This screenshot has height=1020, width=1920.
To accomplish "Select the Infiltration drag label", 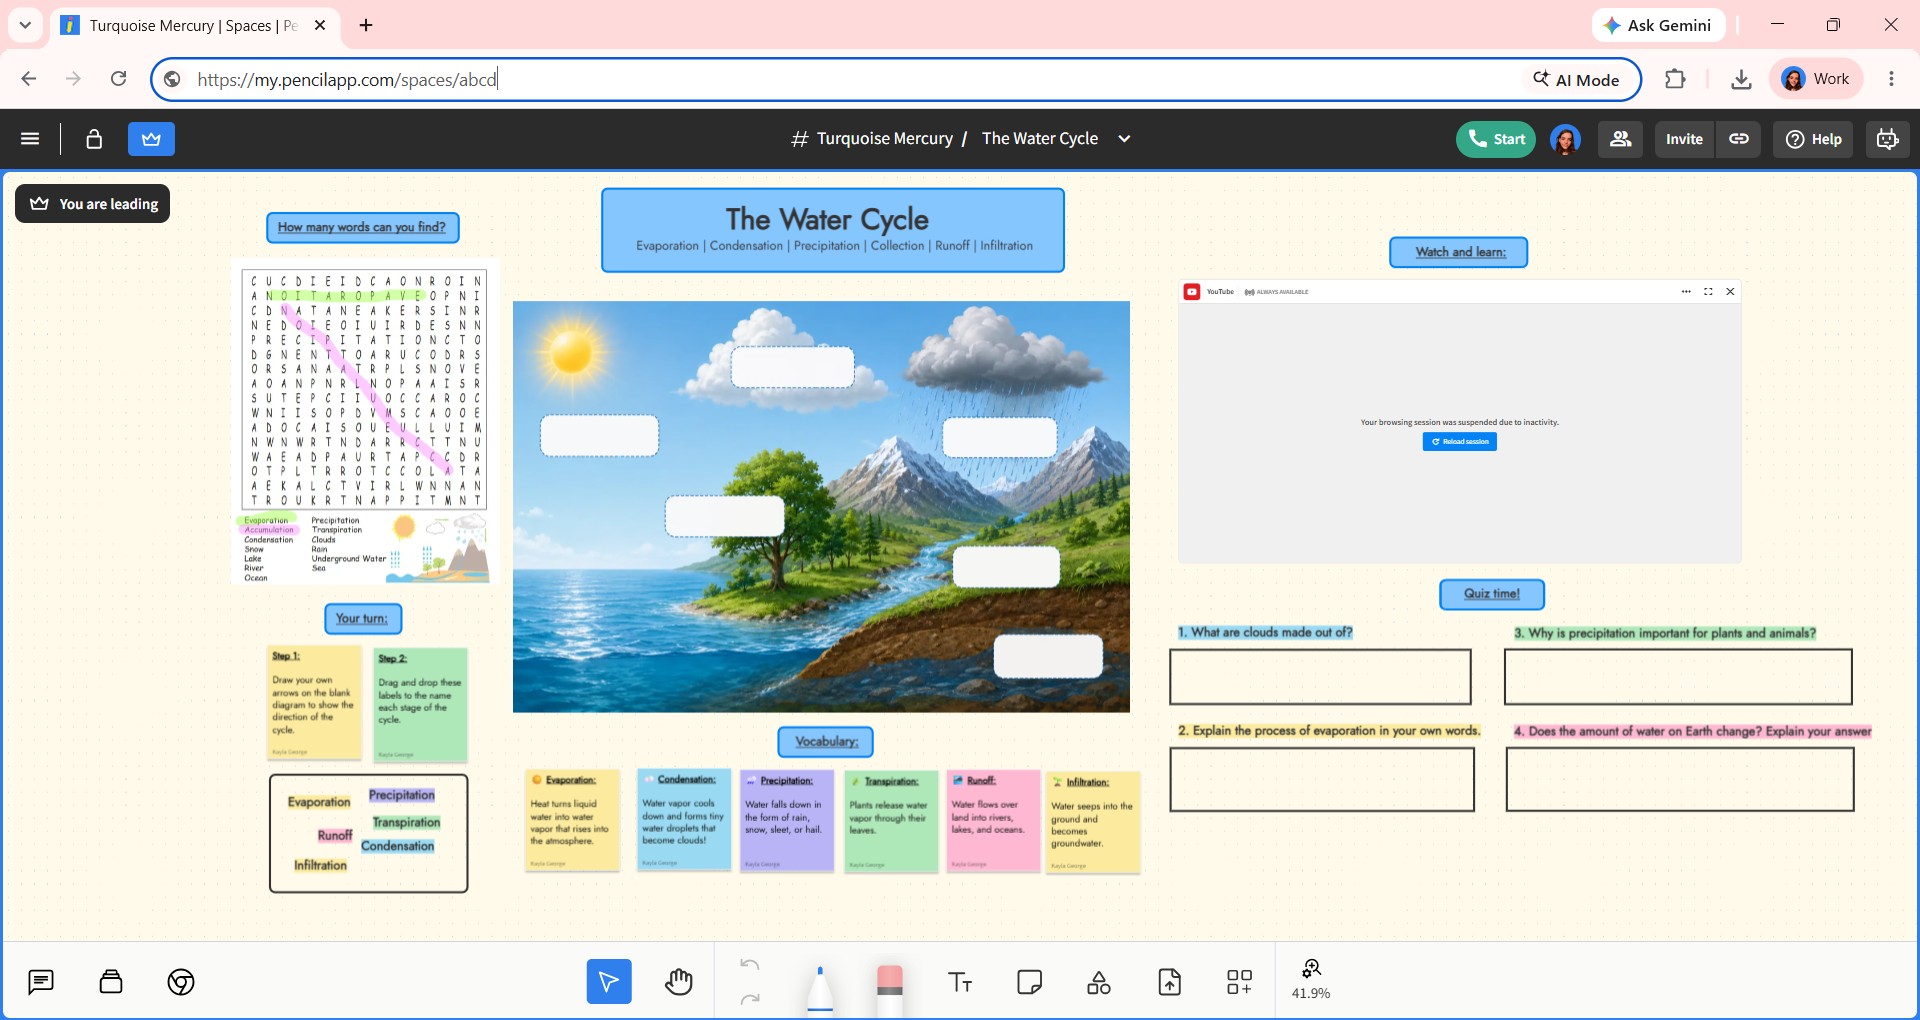I will (320, 866).
